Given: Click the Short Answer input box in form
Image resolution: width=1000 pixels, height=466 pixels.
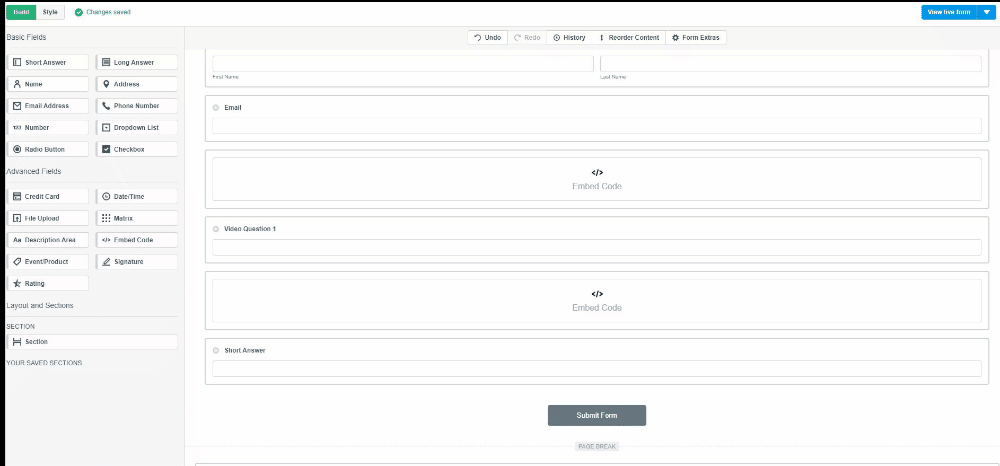Looking at the screenshot, I should tap(597, 368).
